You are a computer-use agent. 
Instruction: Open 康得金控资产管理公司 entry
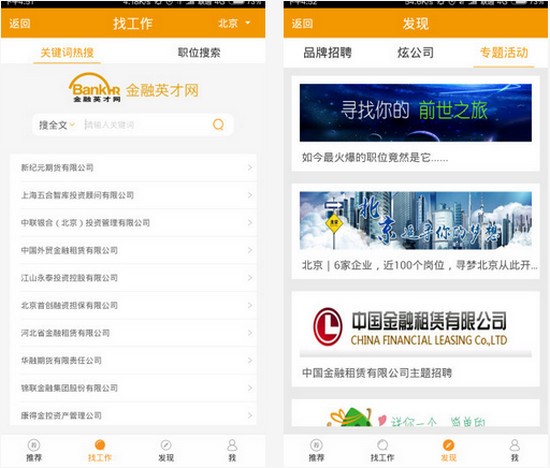133,415
